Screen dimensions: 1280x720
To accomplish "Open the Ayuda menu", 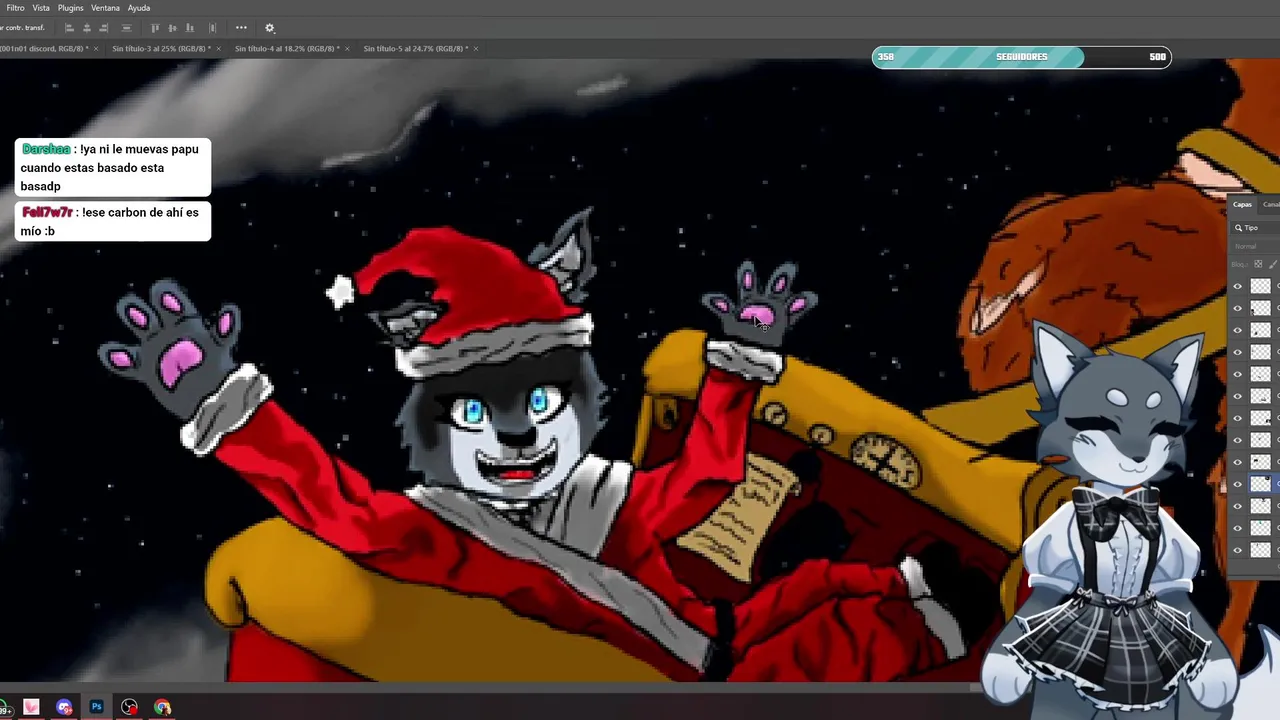I will (139, 8).
